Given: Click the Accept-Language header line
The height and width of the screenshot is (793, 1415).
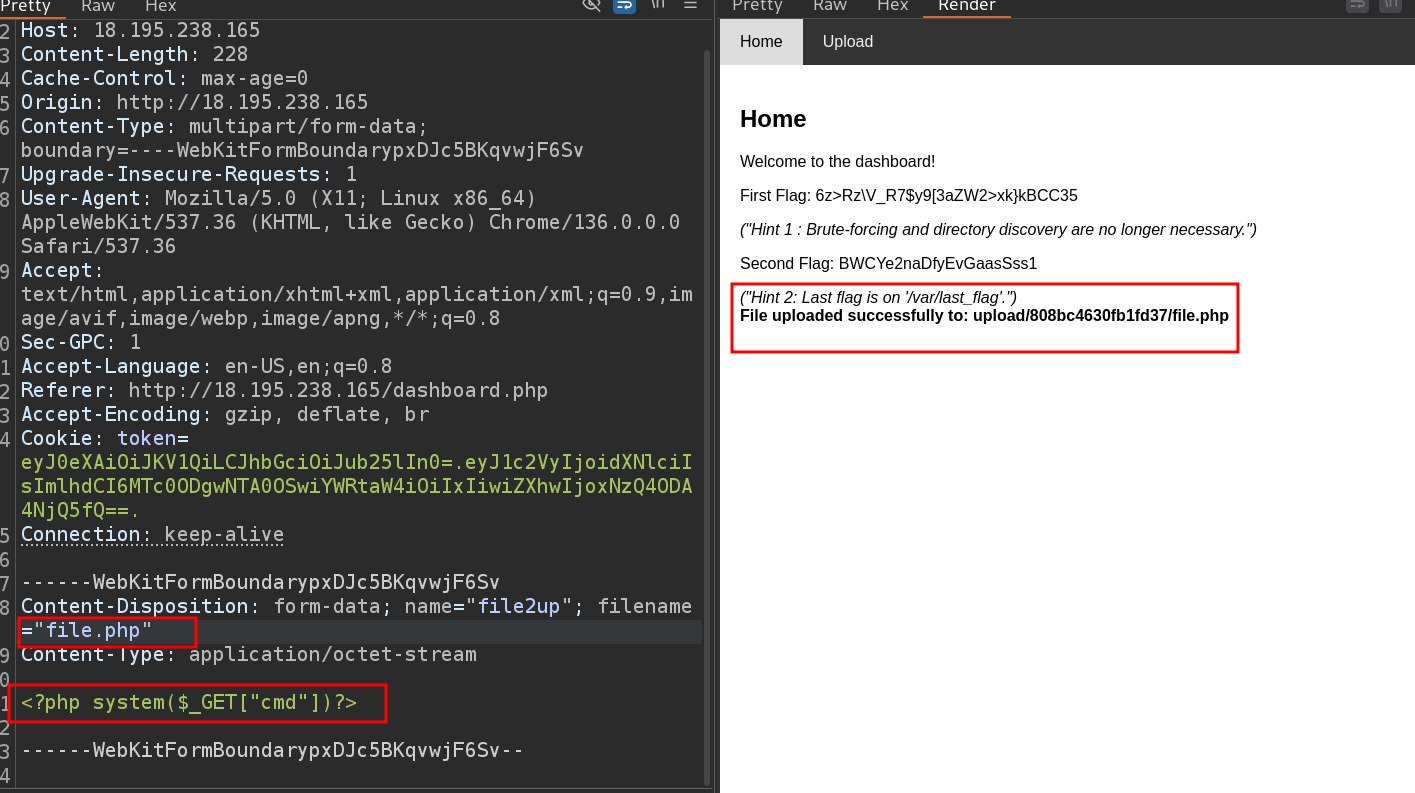Looking at the screenshot, I should [206, 366].
